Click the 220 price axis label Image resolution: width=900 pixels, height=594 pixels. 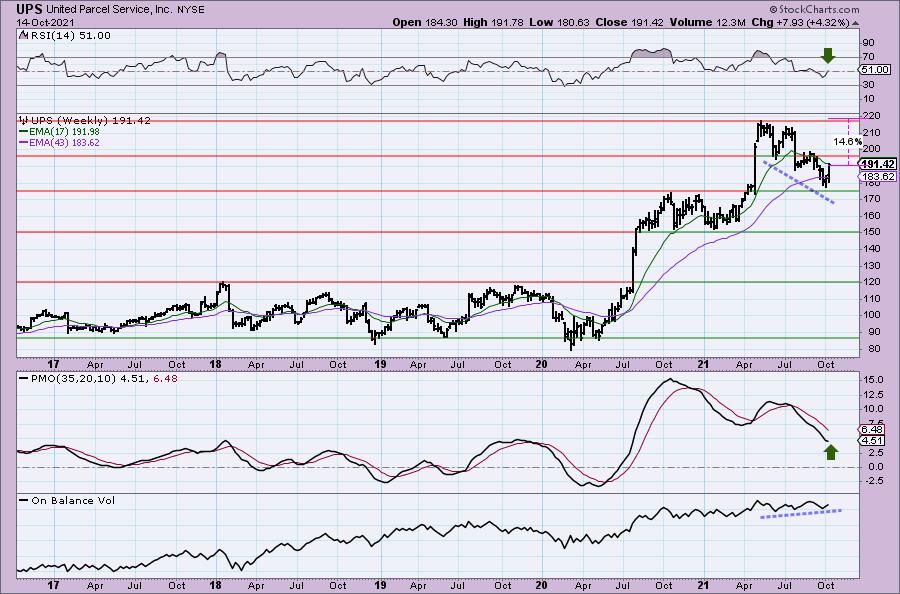871,115
